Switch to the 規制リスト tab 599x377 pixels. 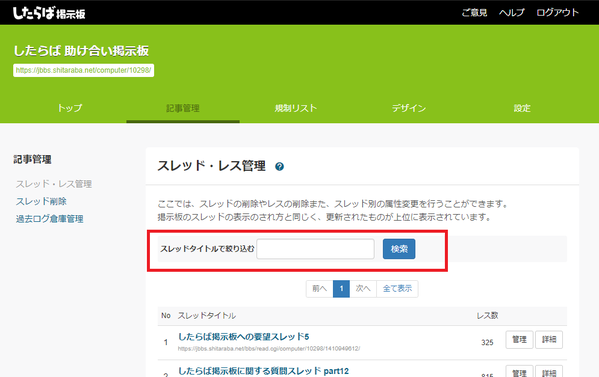296,108
